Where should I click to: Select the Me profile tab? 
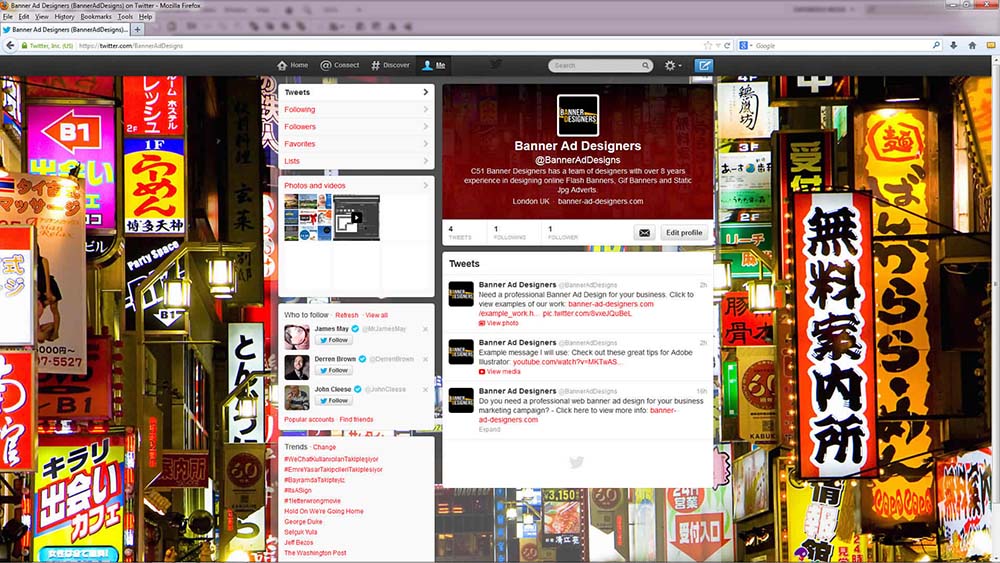(434, 65)
